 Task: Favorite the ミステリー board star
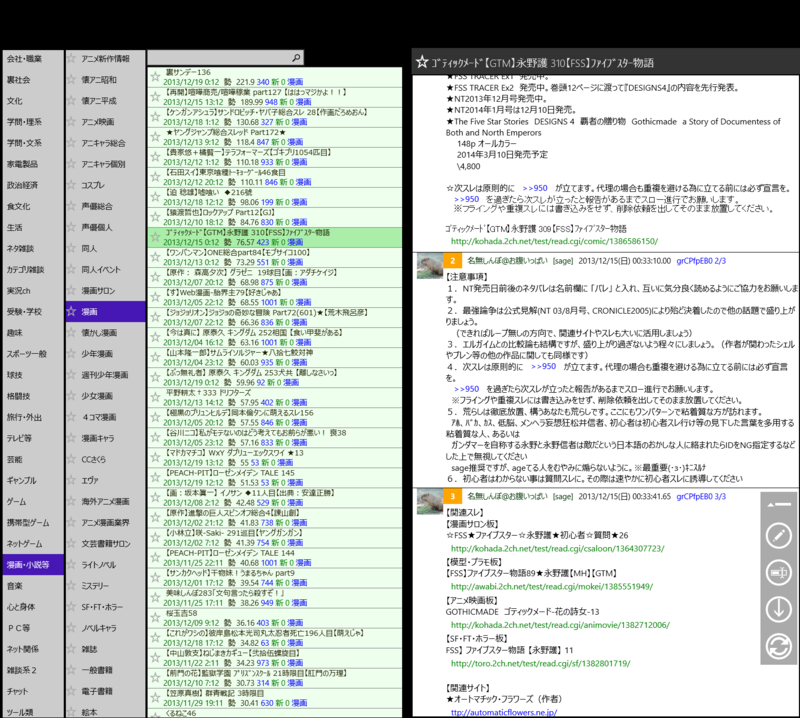(x=71, y=586)
